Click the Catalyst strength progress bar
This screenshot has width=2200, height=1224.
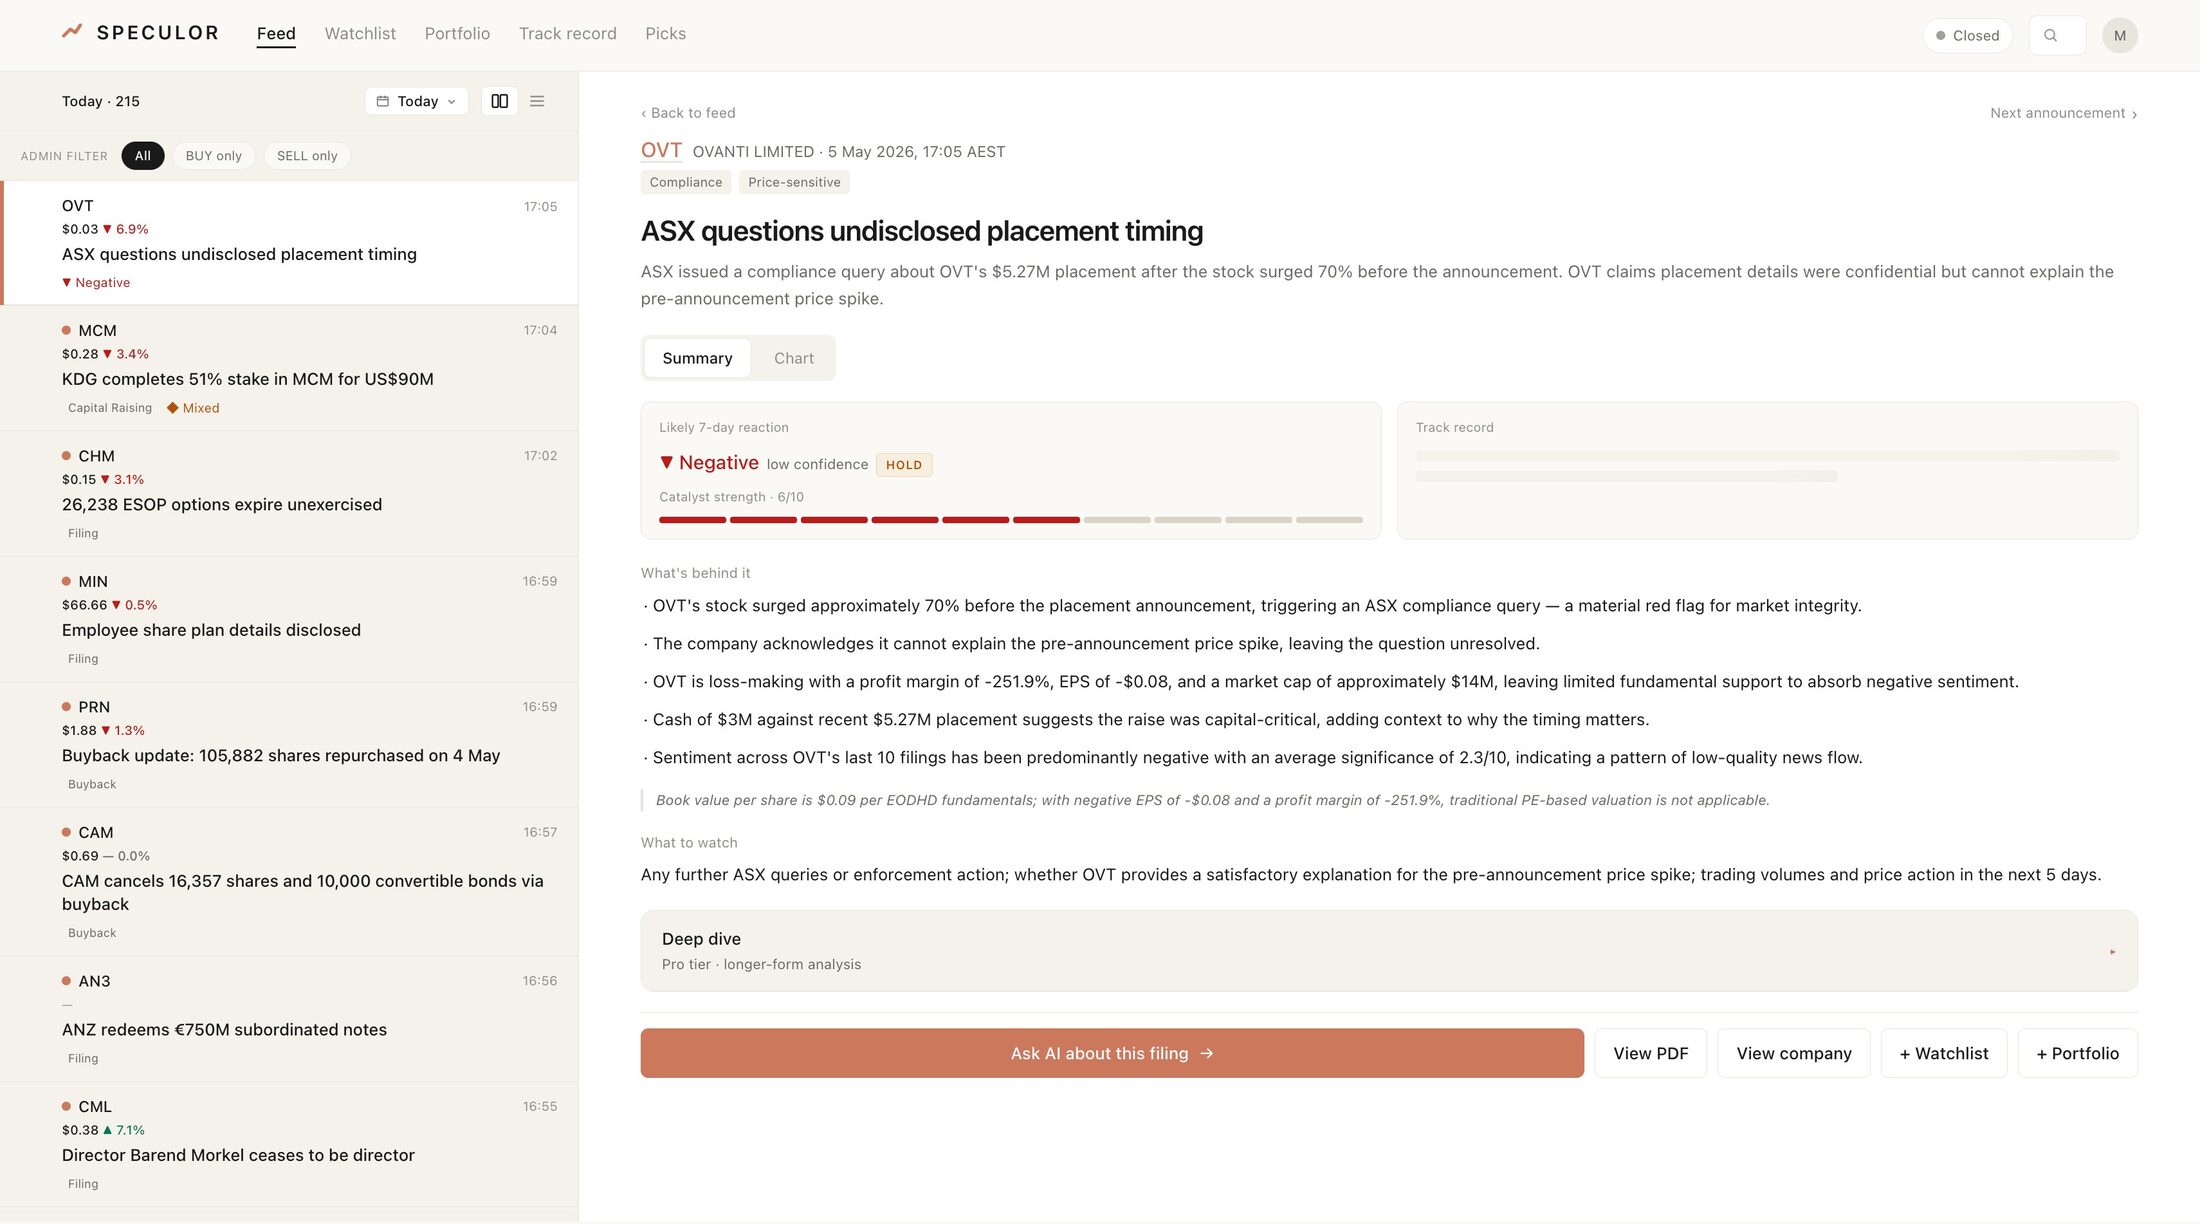(1011, 520)
